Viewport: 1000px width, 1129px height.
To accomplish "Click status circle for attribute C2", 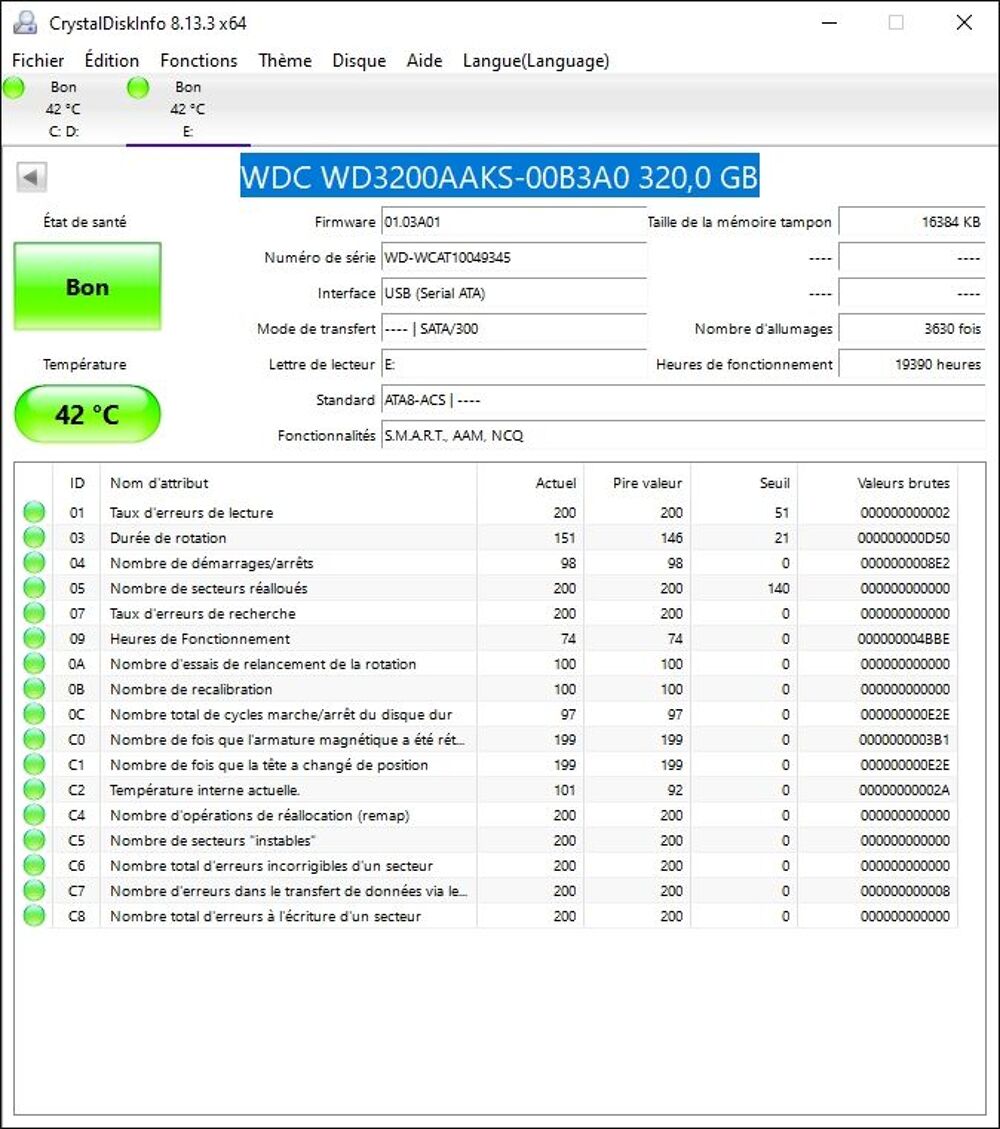I will coord(34,789).
